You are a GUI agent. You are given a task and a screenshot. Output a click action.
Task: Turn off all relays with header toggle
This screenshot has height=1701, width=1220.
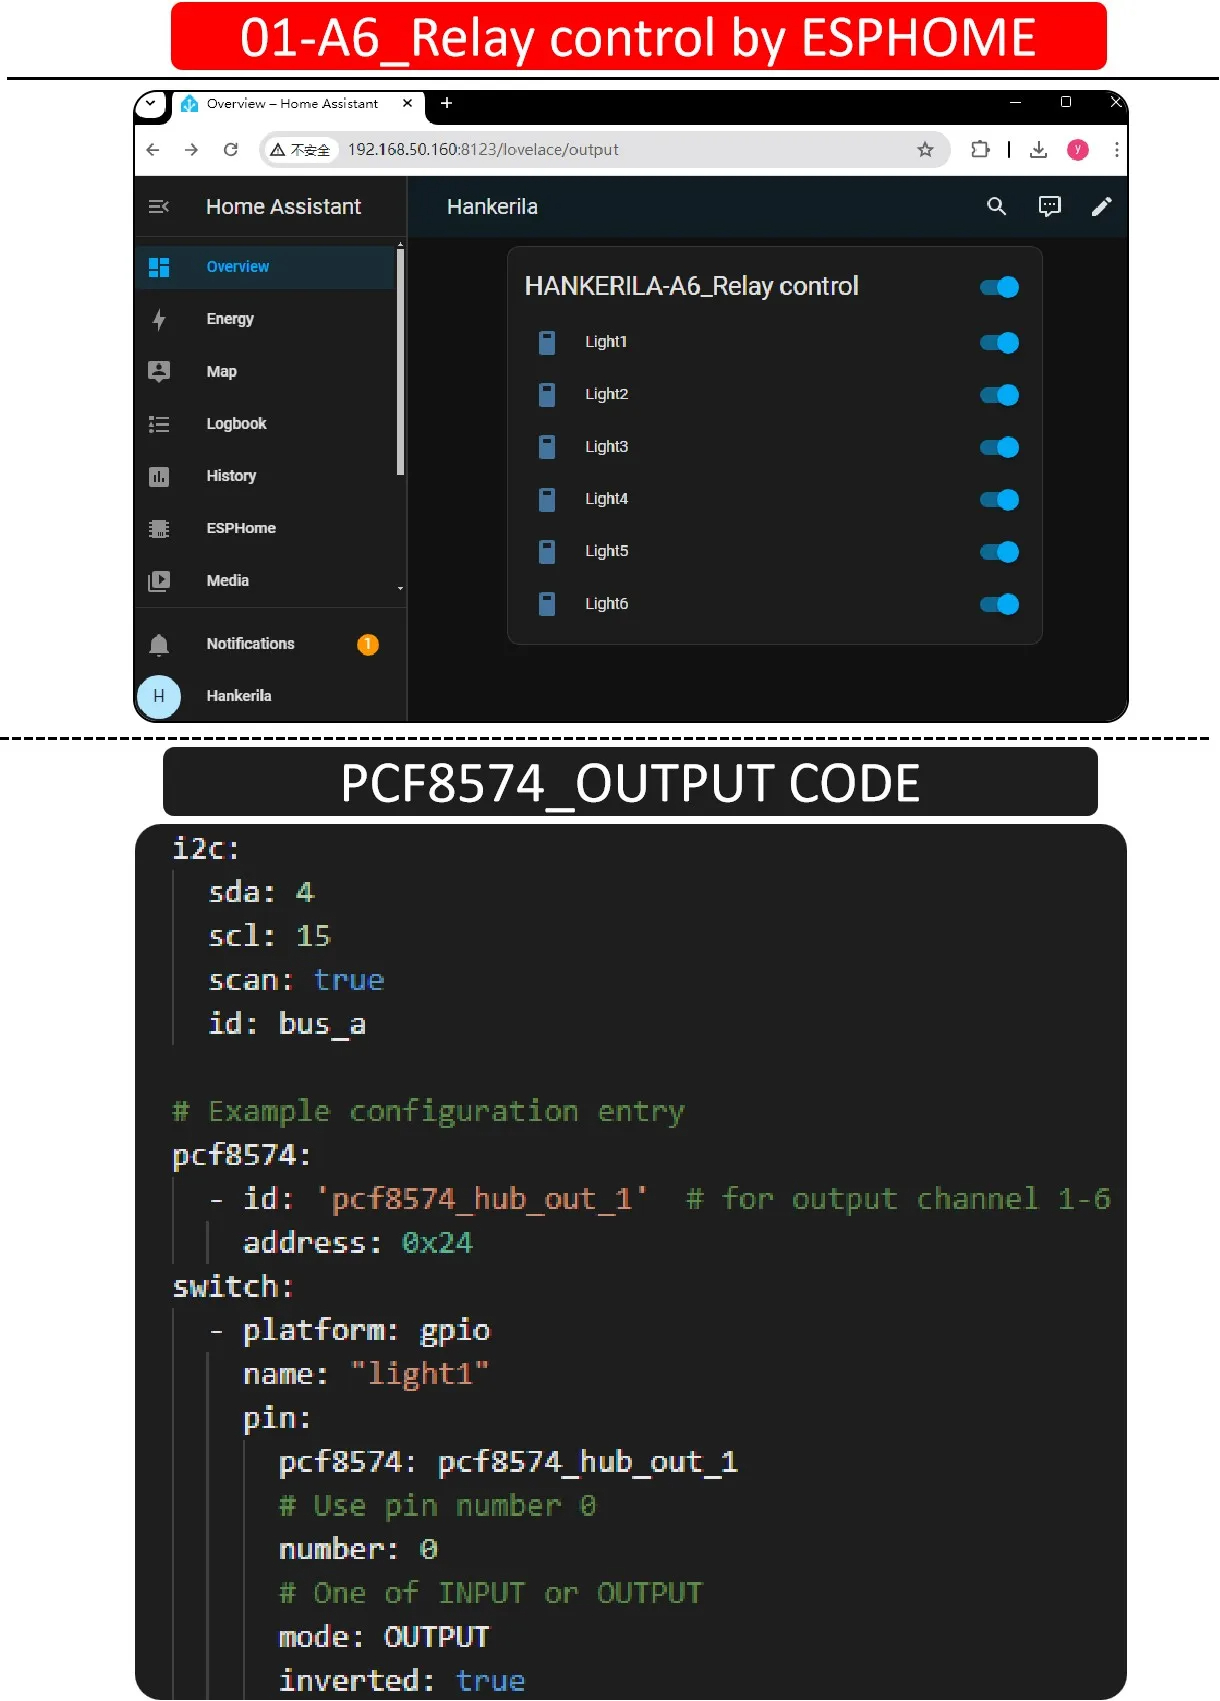[x=999, y=288]
